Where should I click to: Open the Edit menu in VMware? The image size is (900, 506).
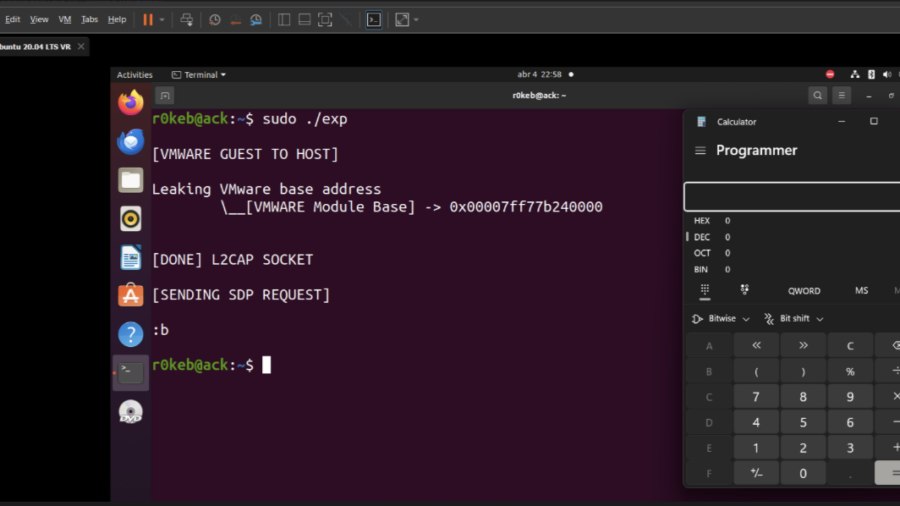(13, 20)
